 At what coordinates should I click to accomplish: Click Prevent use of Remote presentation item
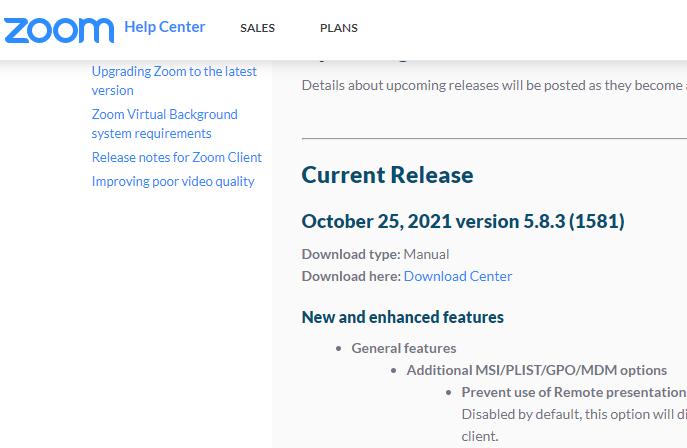point(574,392)
